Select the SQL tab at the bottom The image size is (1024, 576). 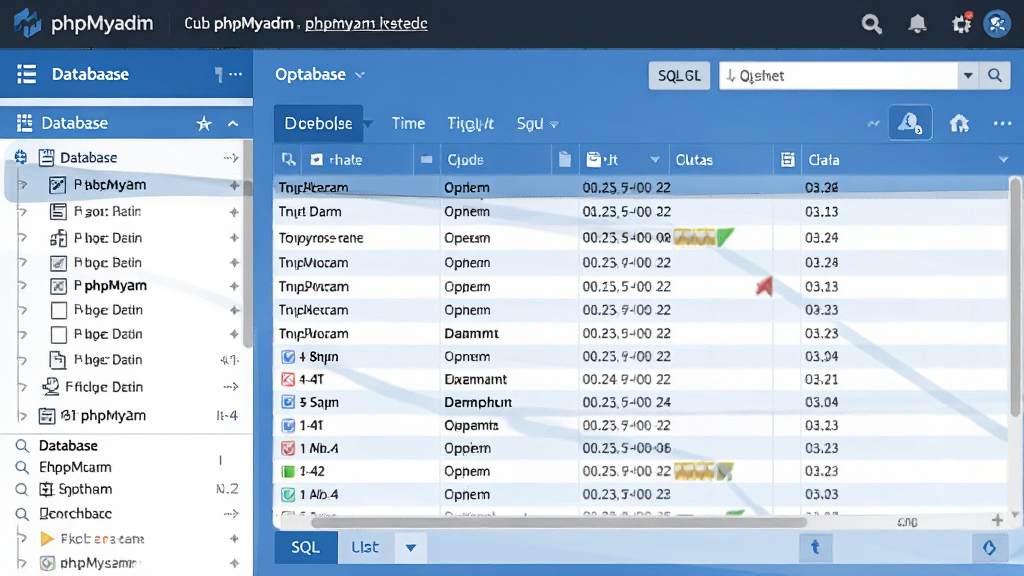[305, 547]
